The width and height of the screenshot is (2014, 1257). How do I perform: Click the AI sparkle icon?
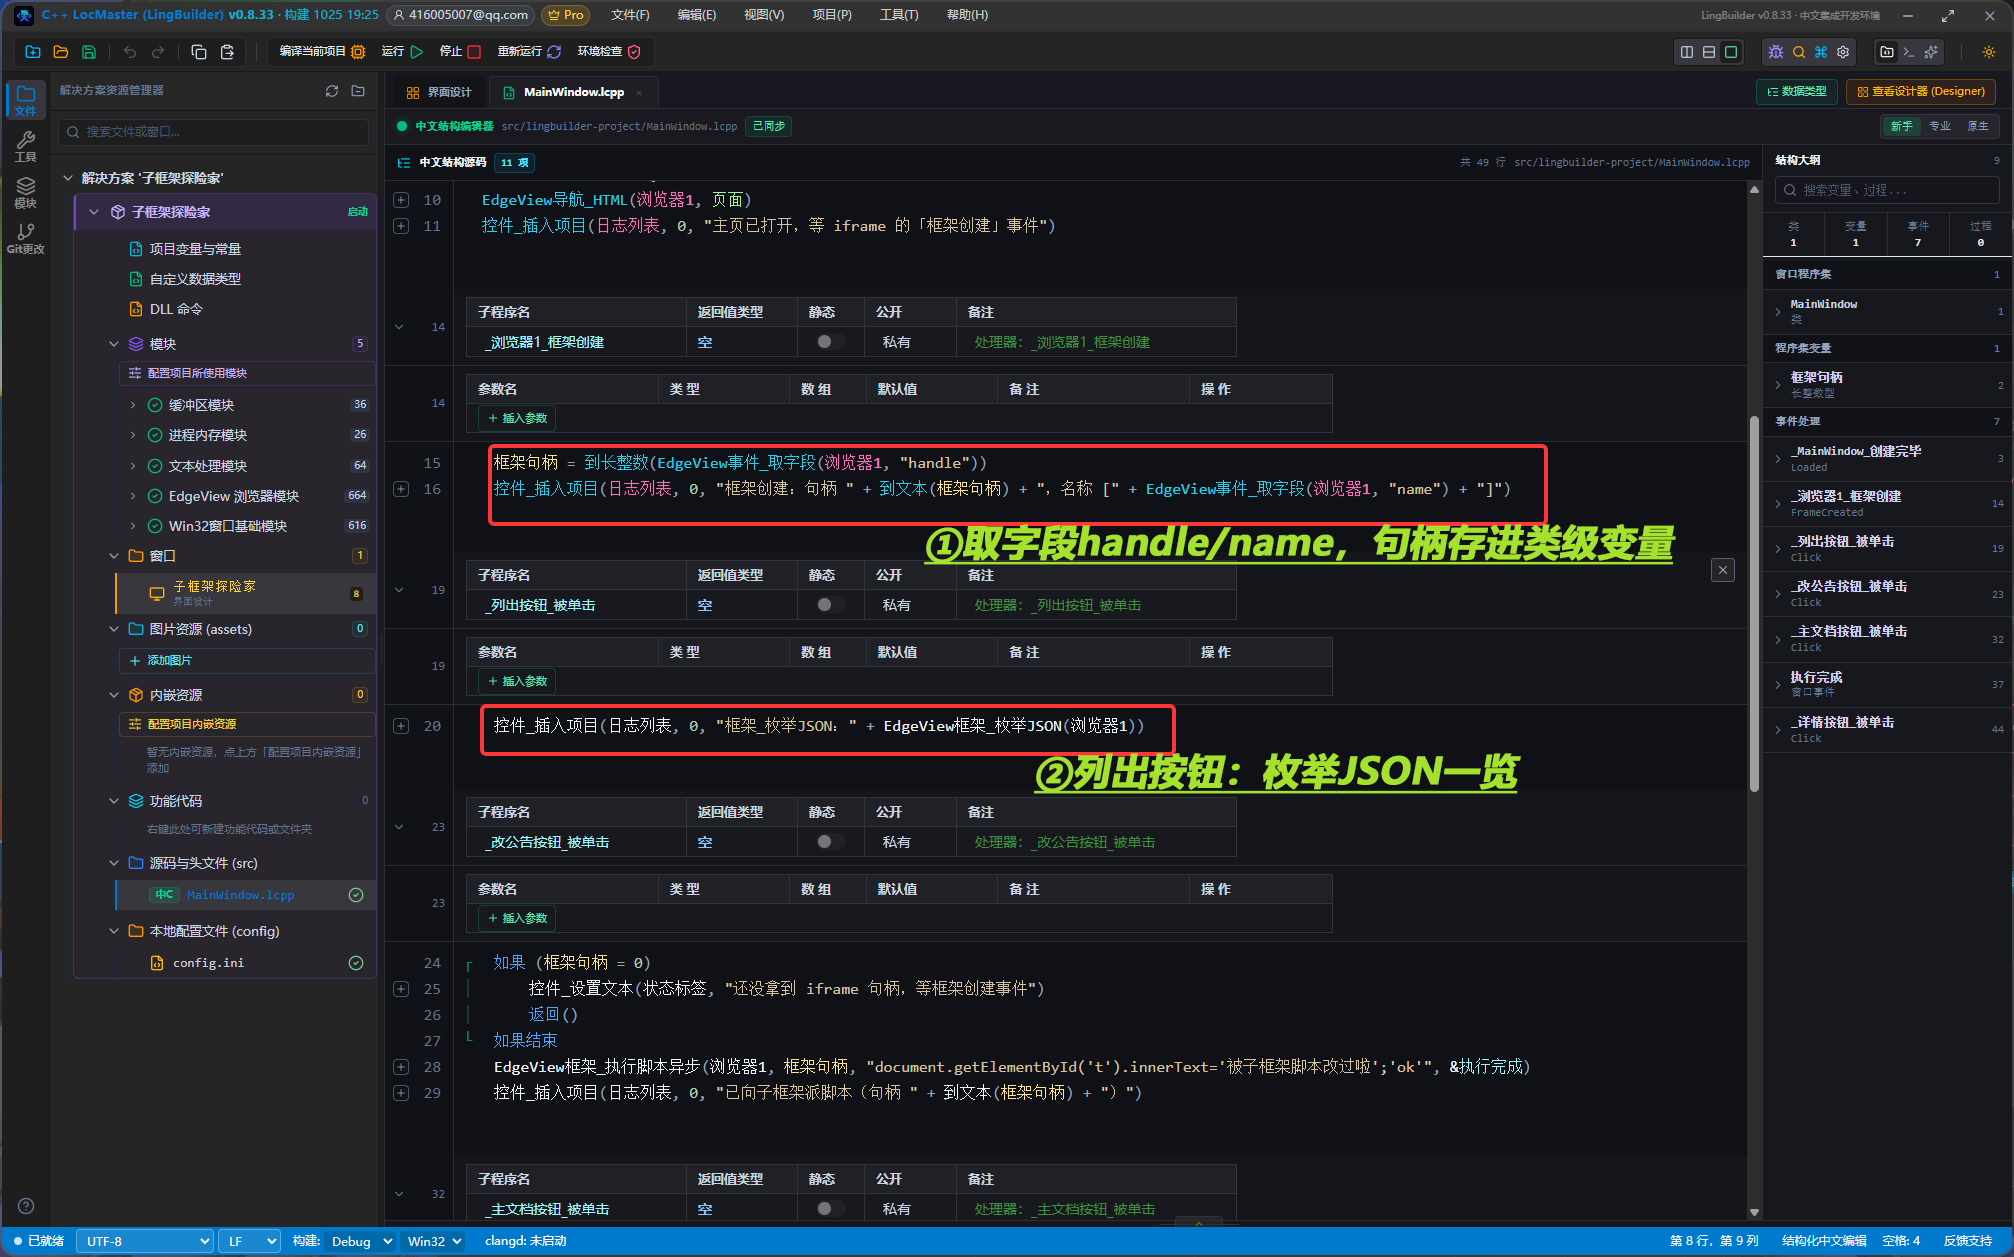tap(1931, 52)
